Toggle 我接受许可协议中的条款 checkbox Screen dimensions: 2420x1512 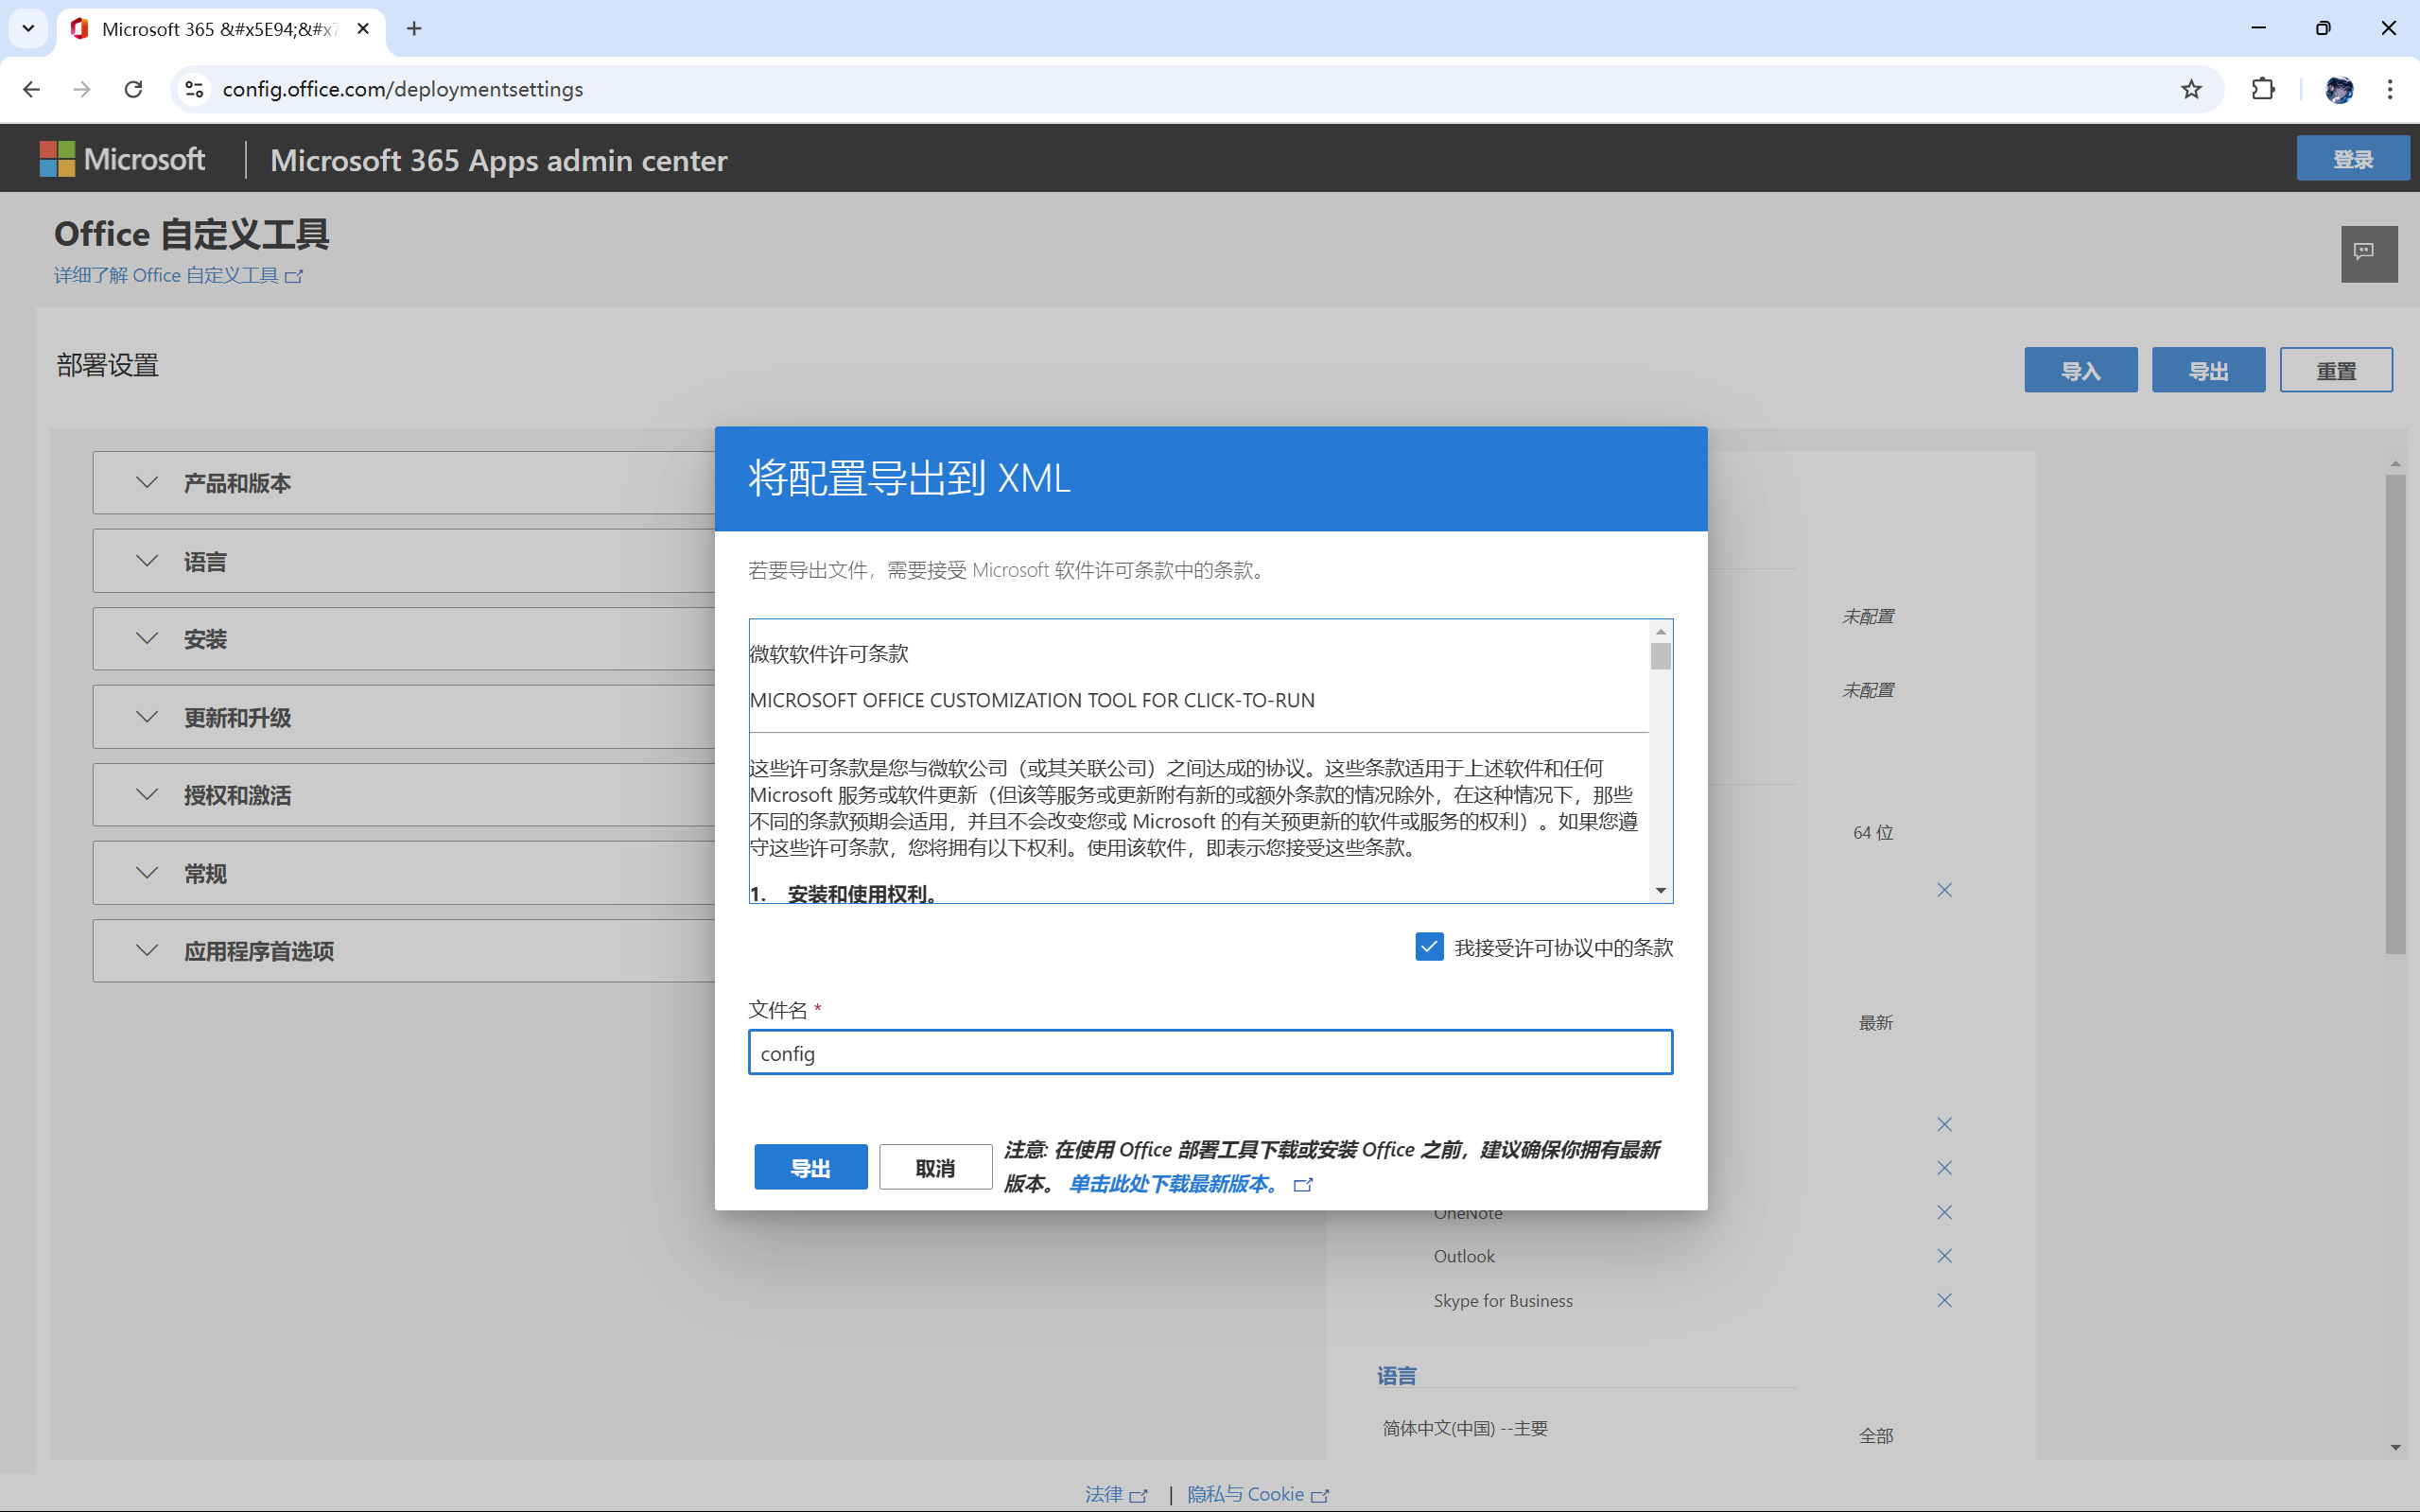(1429, 947)
